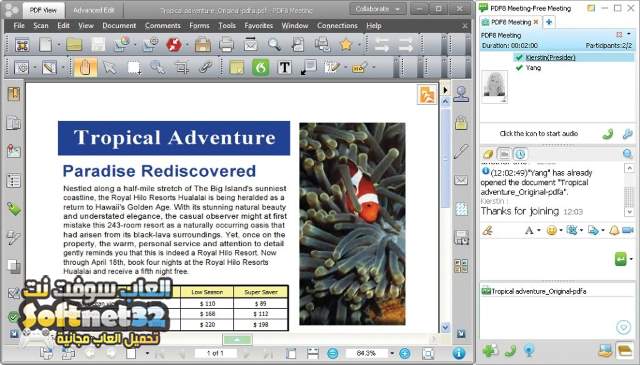The image size is (640, 365).
Task: Zoom out with the blue minus button
Action: pyautogui.click(x=333, y=353)
